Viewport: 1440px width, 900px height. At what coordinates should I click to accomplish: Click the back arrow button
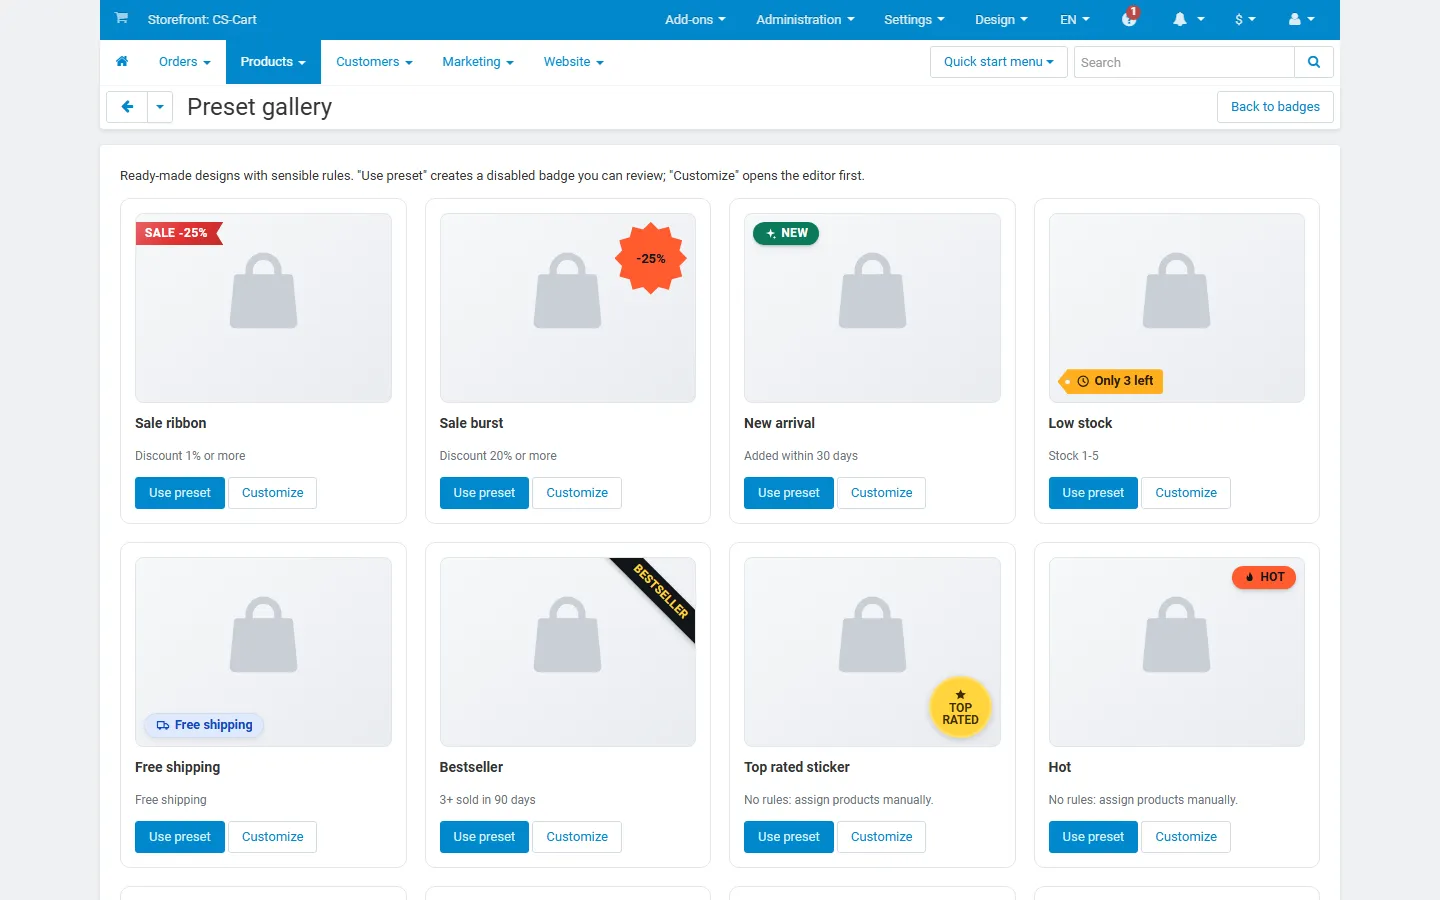pyautogui.click(x=127, y=107)
